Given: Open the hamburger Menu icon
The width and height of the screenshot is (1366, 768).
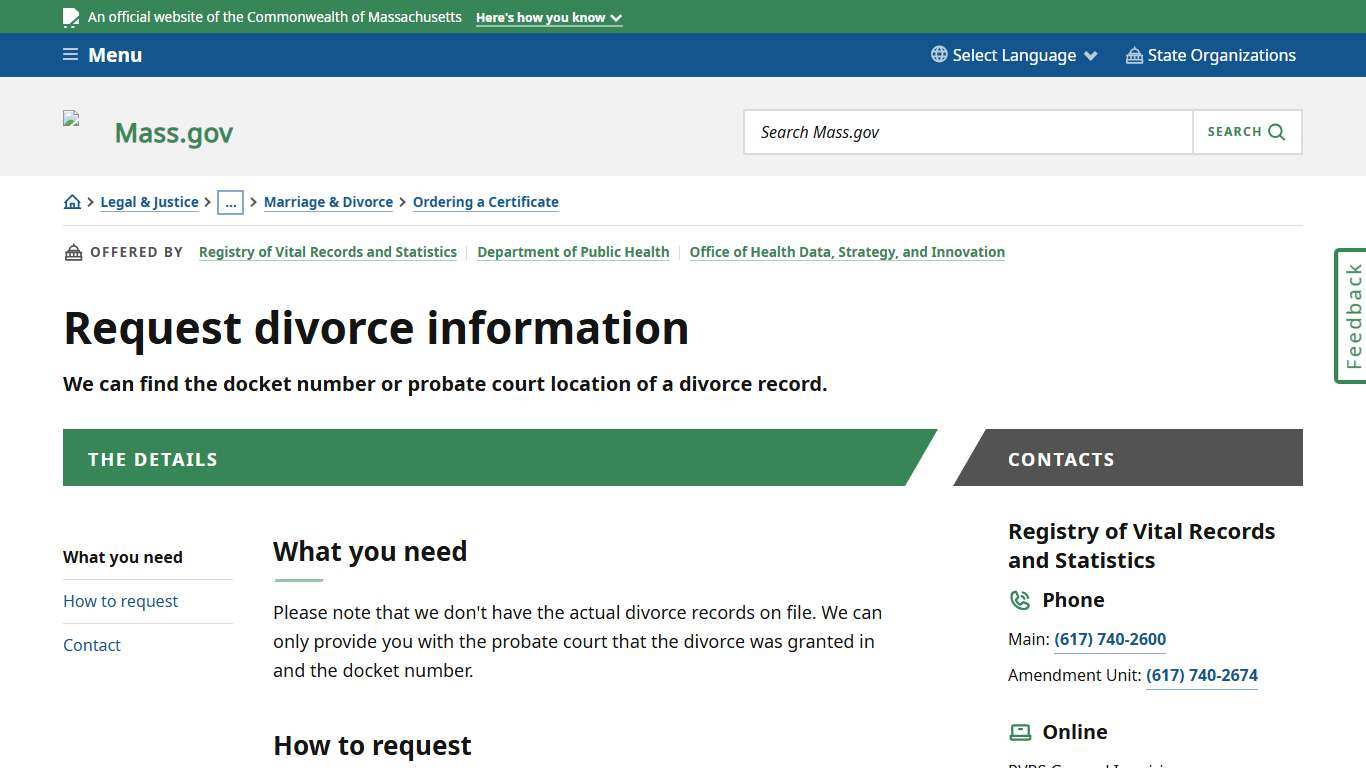Looking at the screenshot, I should 70,54.
